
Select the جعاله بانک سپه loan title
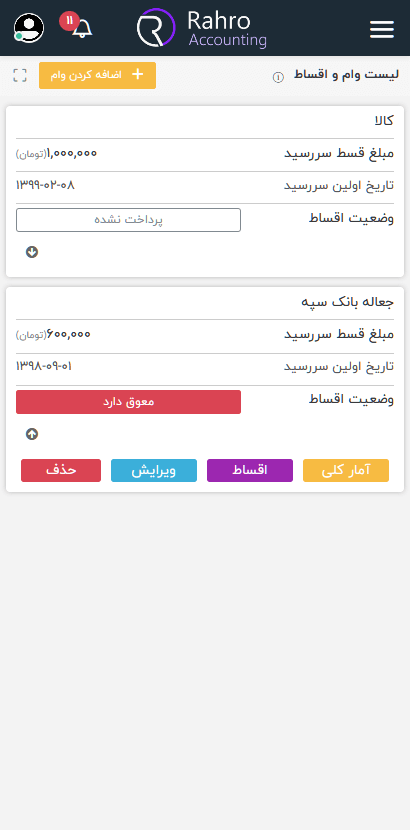click(x=348, y=302)
